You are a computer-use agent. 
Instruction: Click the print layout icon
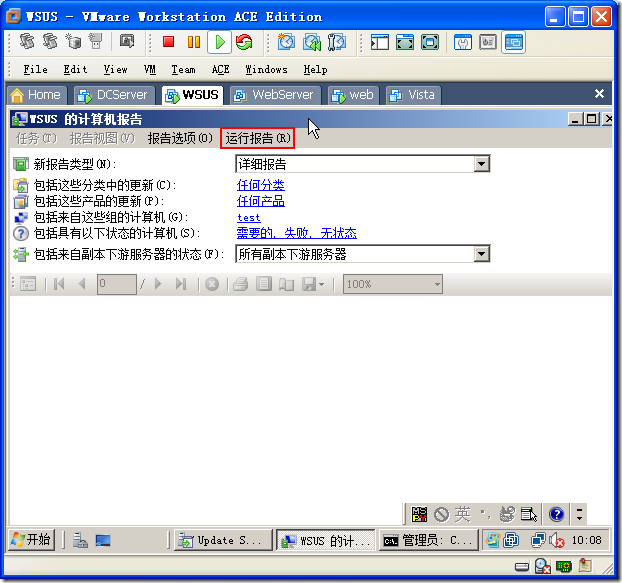point(263,284)
